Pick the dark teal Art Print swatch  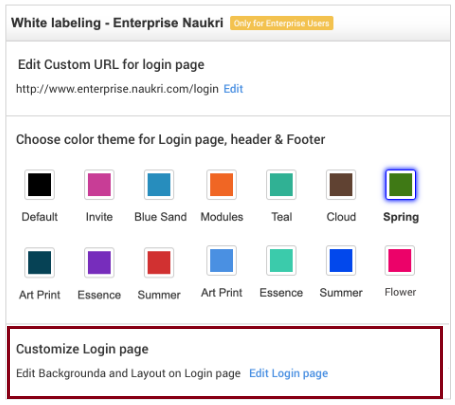39,262
